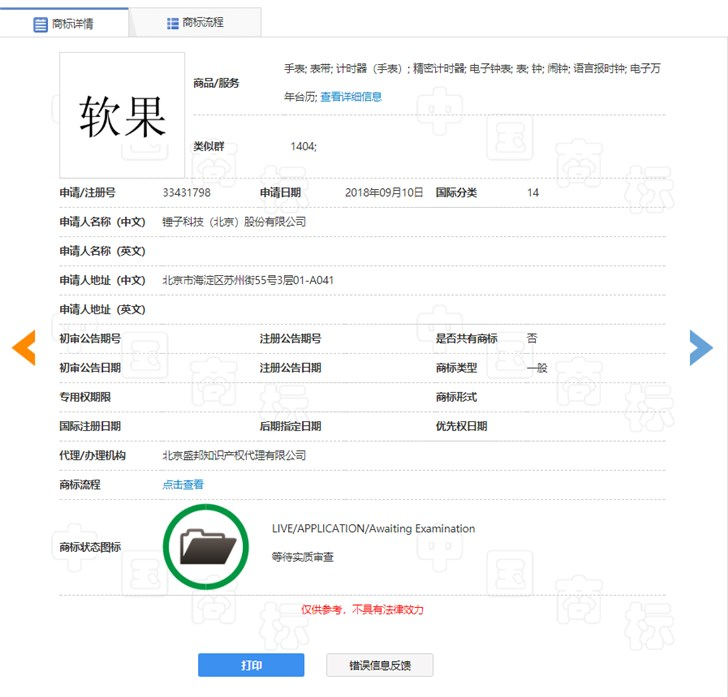This screenshot has height=697, width=728.
Task: Click the 申请人名称（英文） label
Action: click(103, 251)
